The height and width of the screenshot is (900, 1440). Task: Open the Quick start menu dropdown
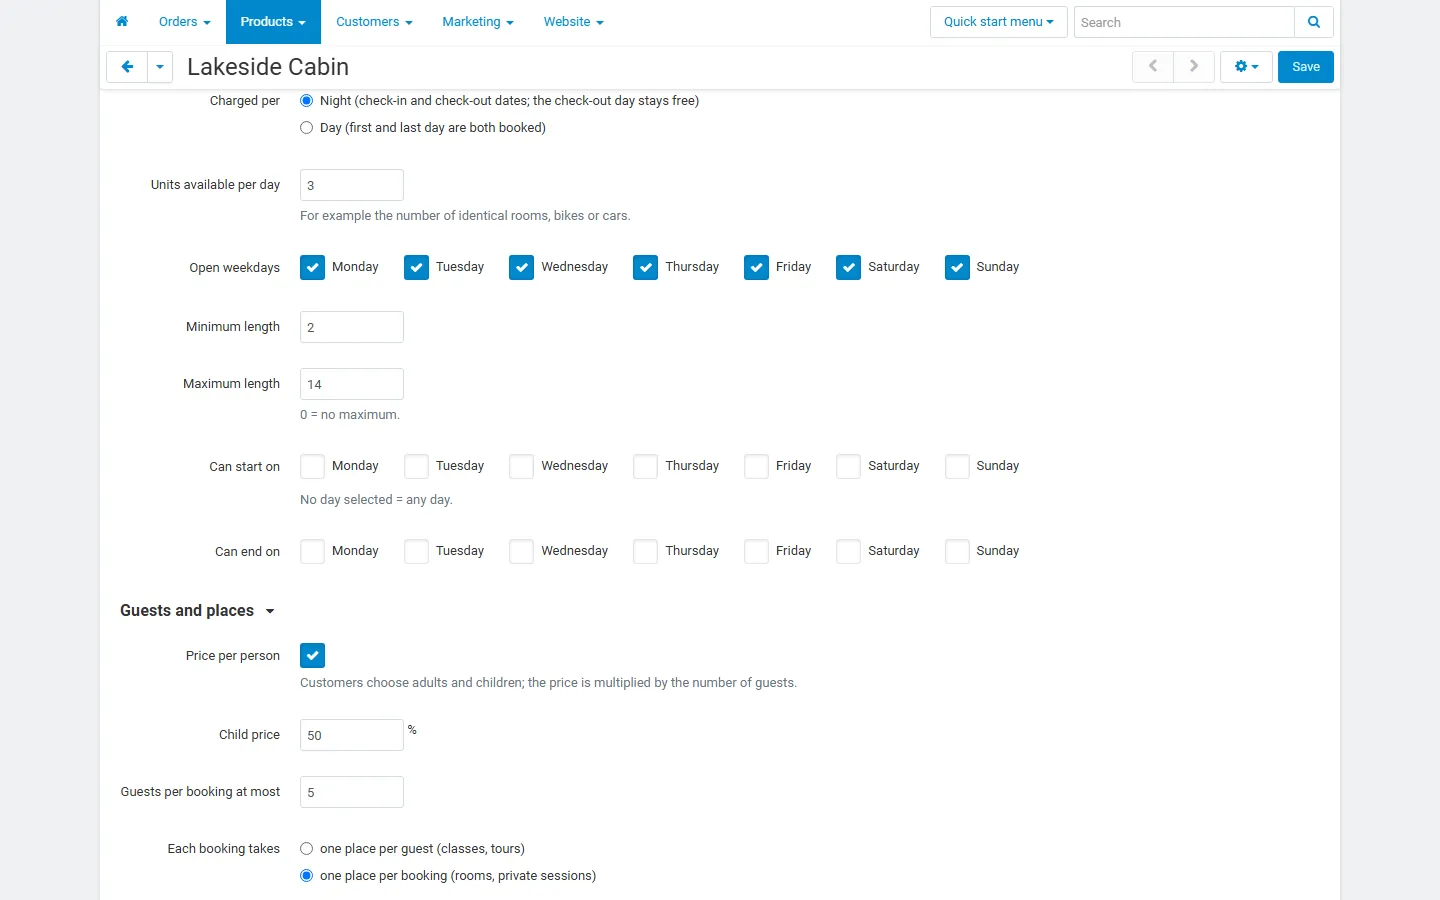coord(999,22)
